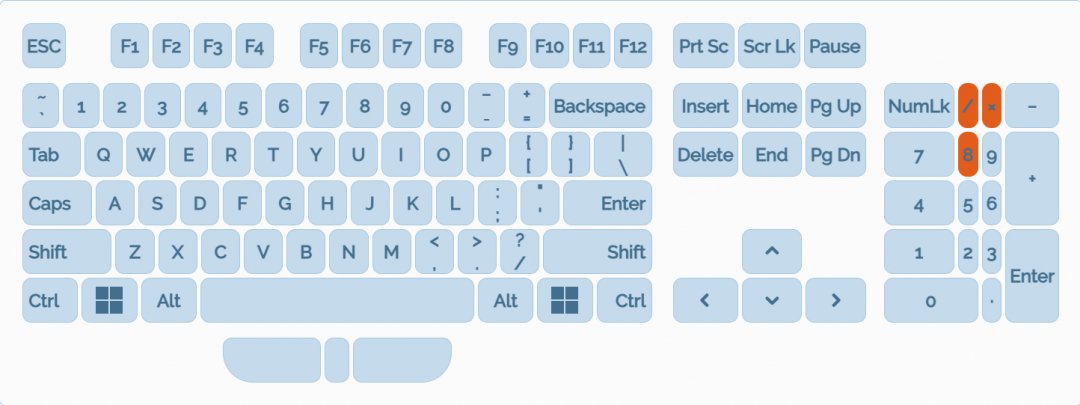This screenshot has width=1080, height=405.
Task: Hit the Backspace key
Action: 599,106
